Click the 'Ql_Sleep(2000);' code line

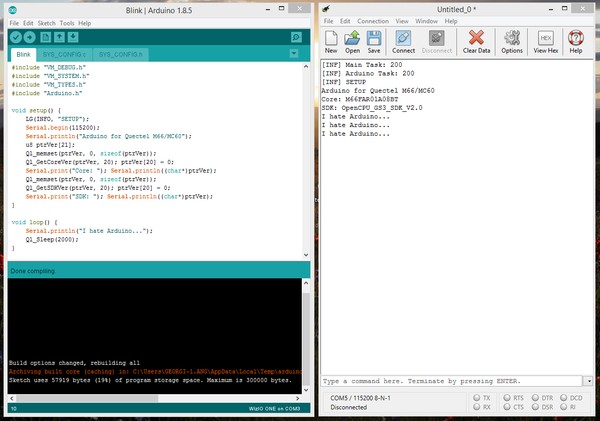(x=52, y=240)
